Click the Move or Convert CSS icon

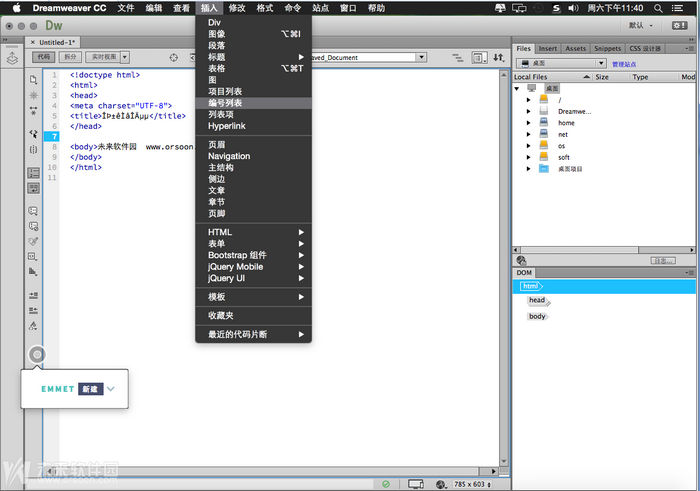(x=33, y=271)
